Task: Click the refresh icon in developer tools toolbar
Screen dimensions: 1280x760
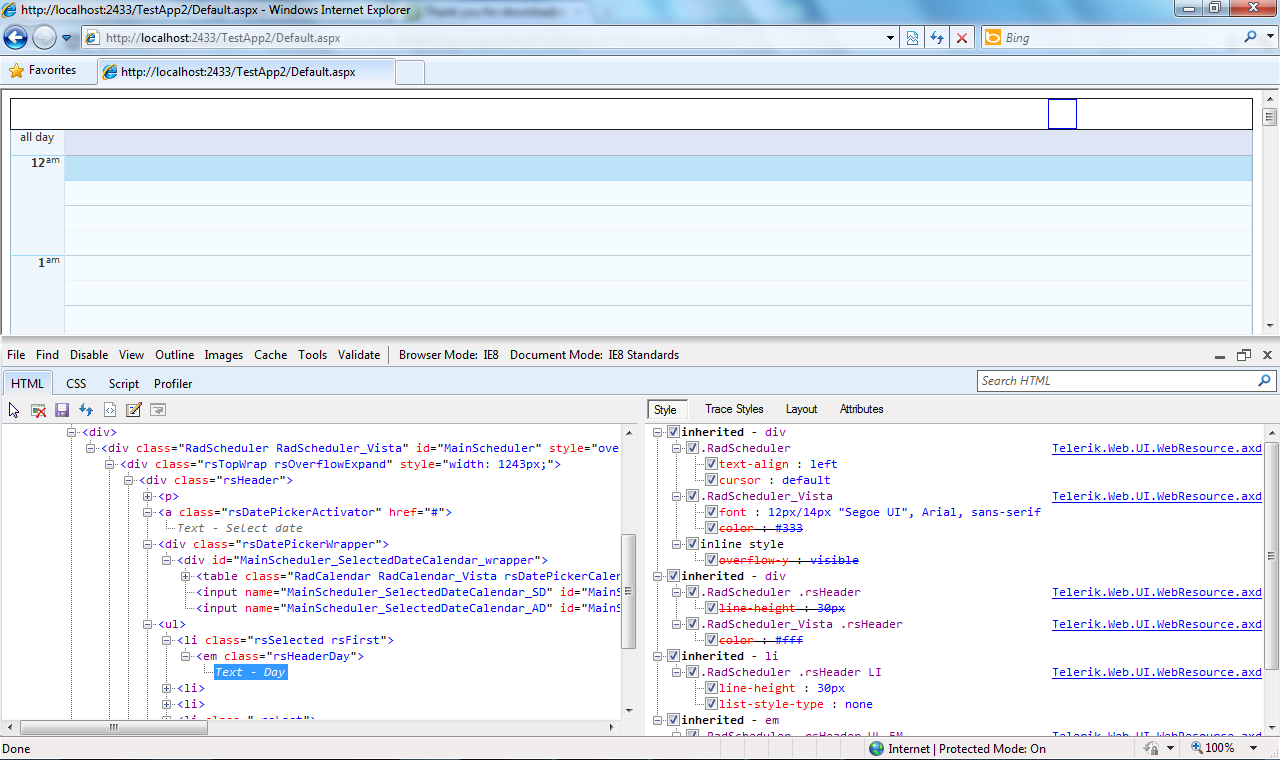Action: (86, 410)
